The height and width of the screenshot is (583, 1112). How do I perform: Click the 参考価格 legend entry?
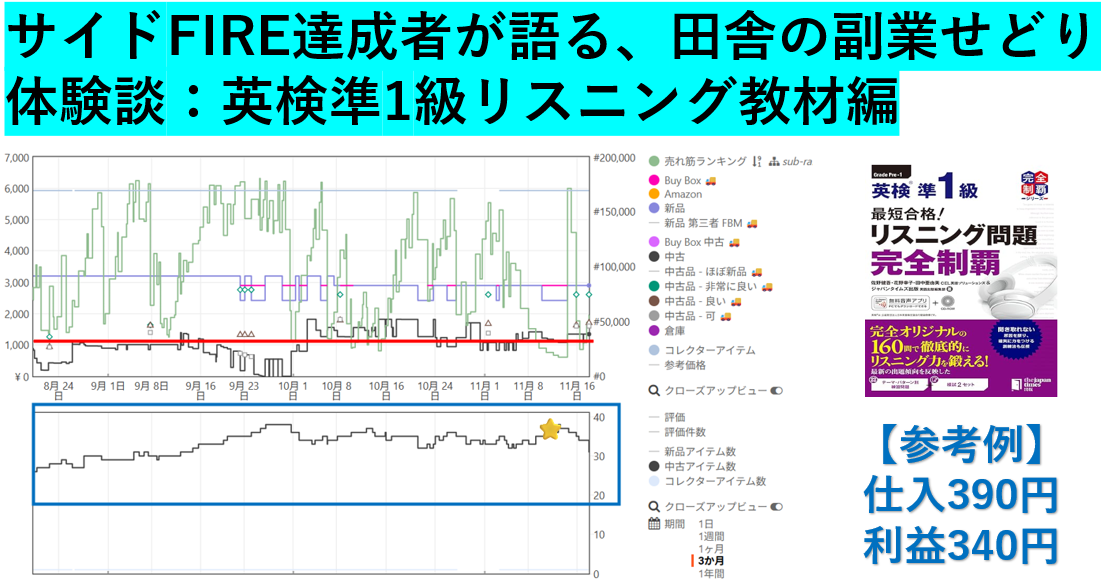click(x=684, y=365)
